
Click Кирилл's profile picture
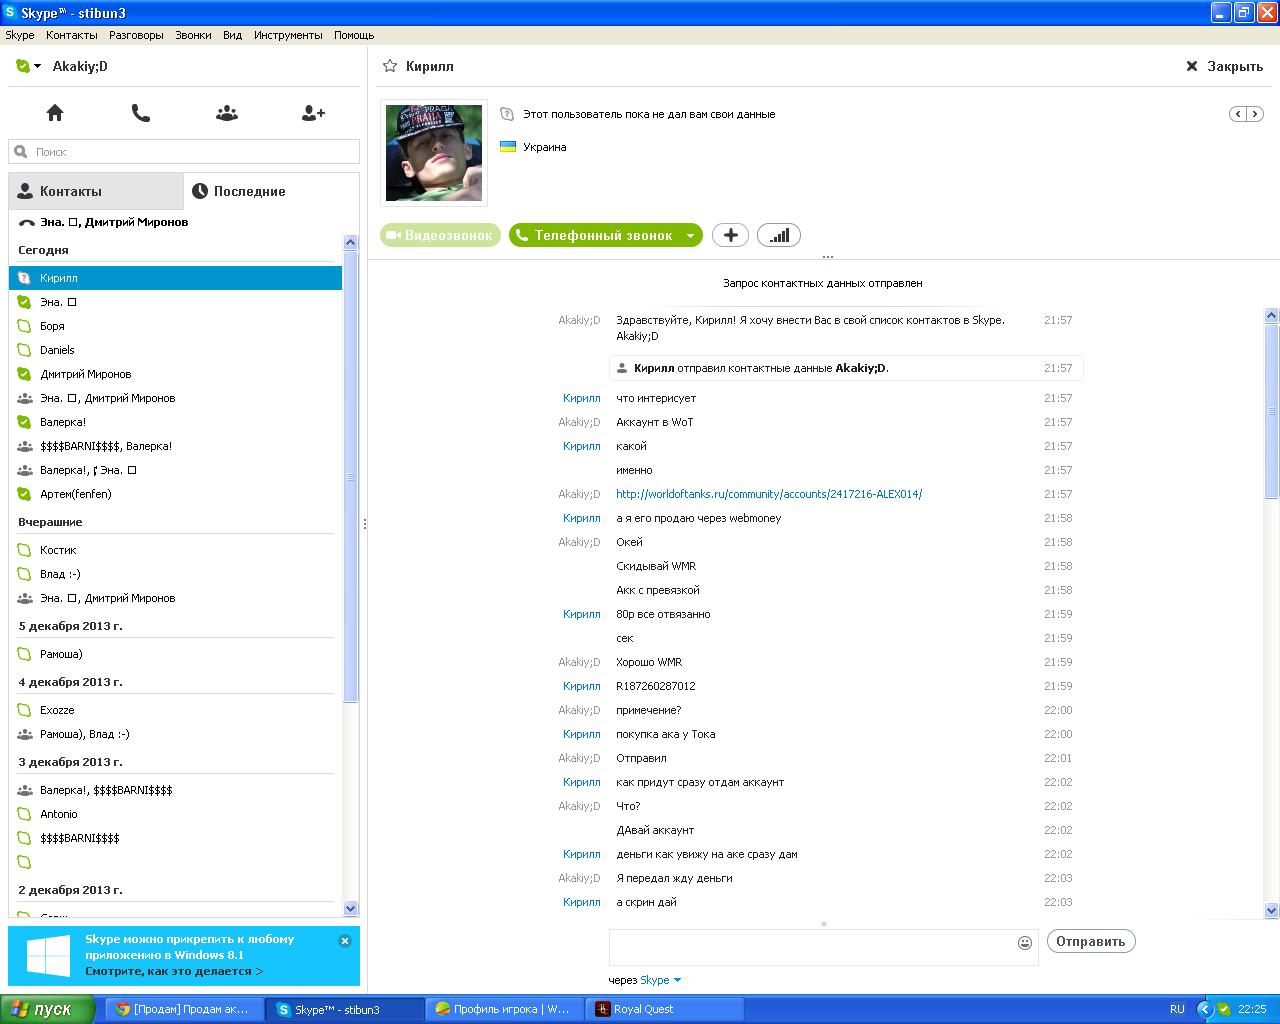pos(434,152)
